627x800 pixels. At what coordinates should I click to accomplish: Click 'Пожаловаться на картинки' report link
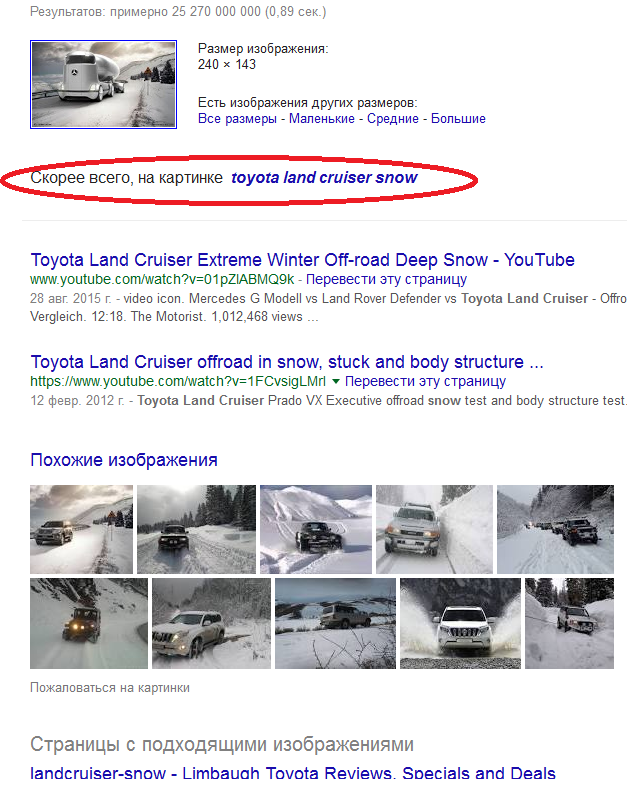point(110,688)
